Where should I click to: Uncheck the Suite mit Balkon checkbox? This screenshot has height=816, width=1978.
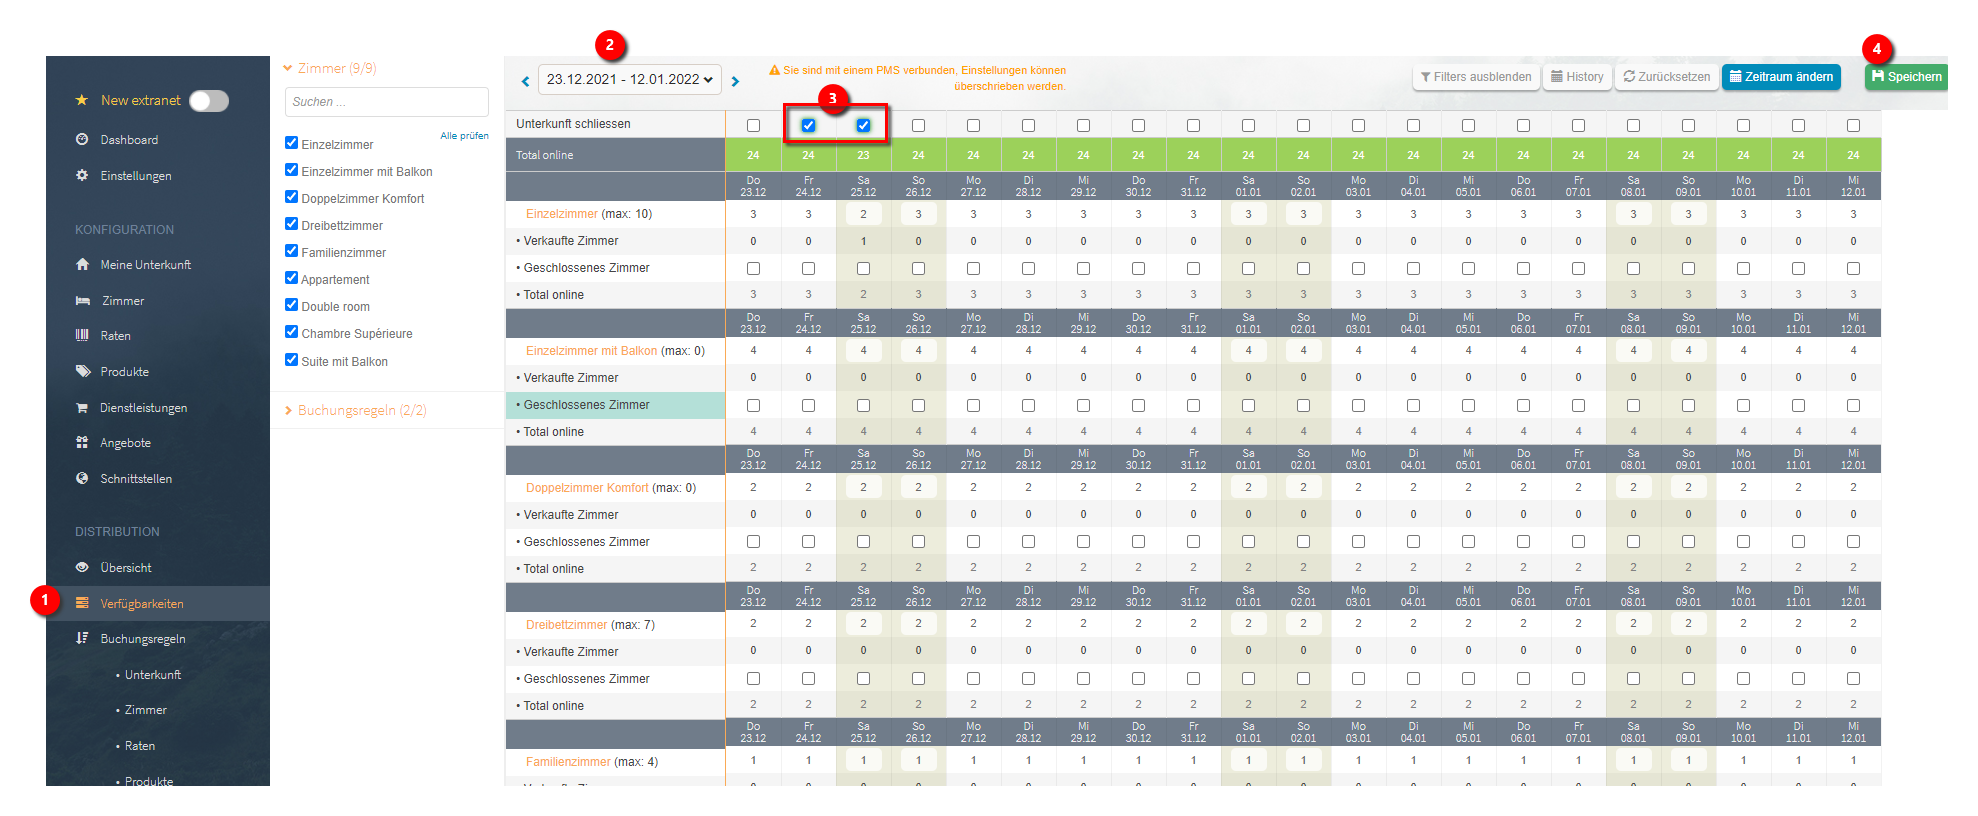click(x=292, y=360)
